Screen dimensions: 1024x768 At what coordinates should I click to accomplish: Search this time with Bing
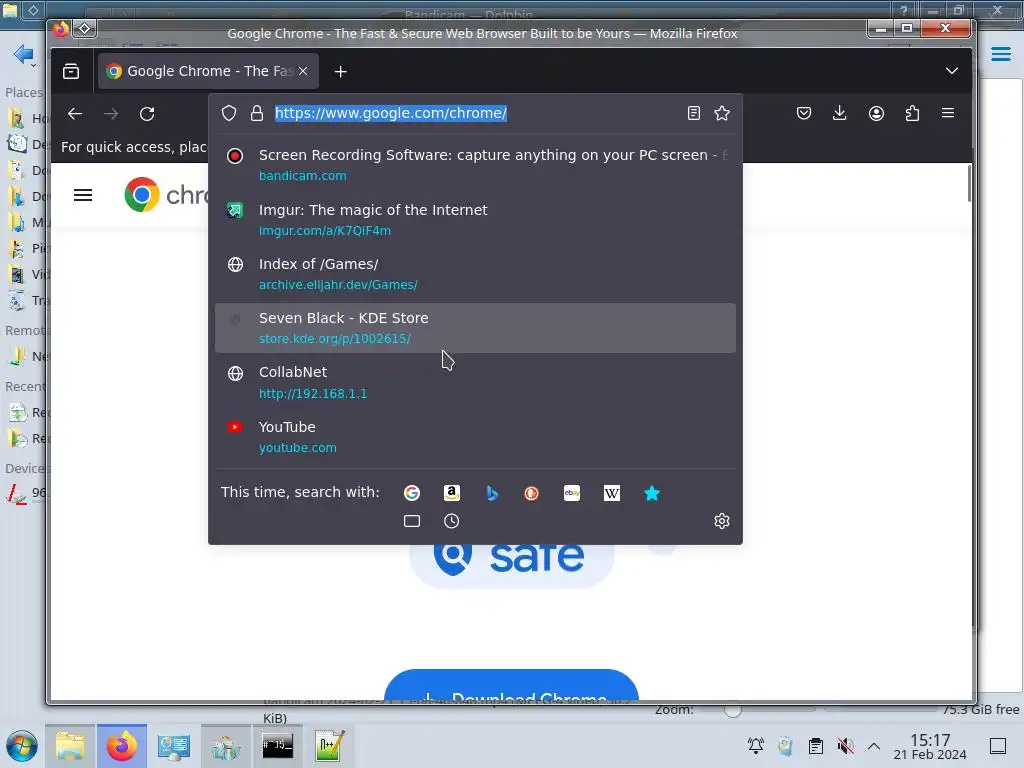[492, 493]
